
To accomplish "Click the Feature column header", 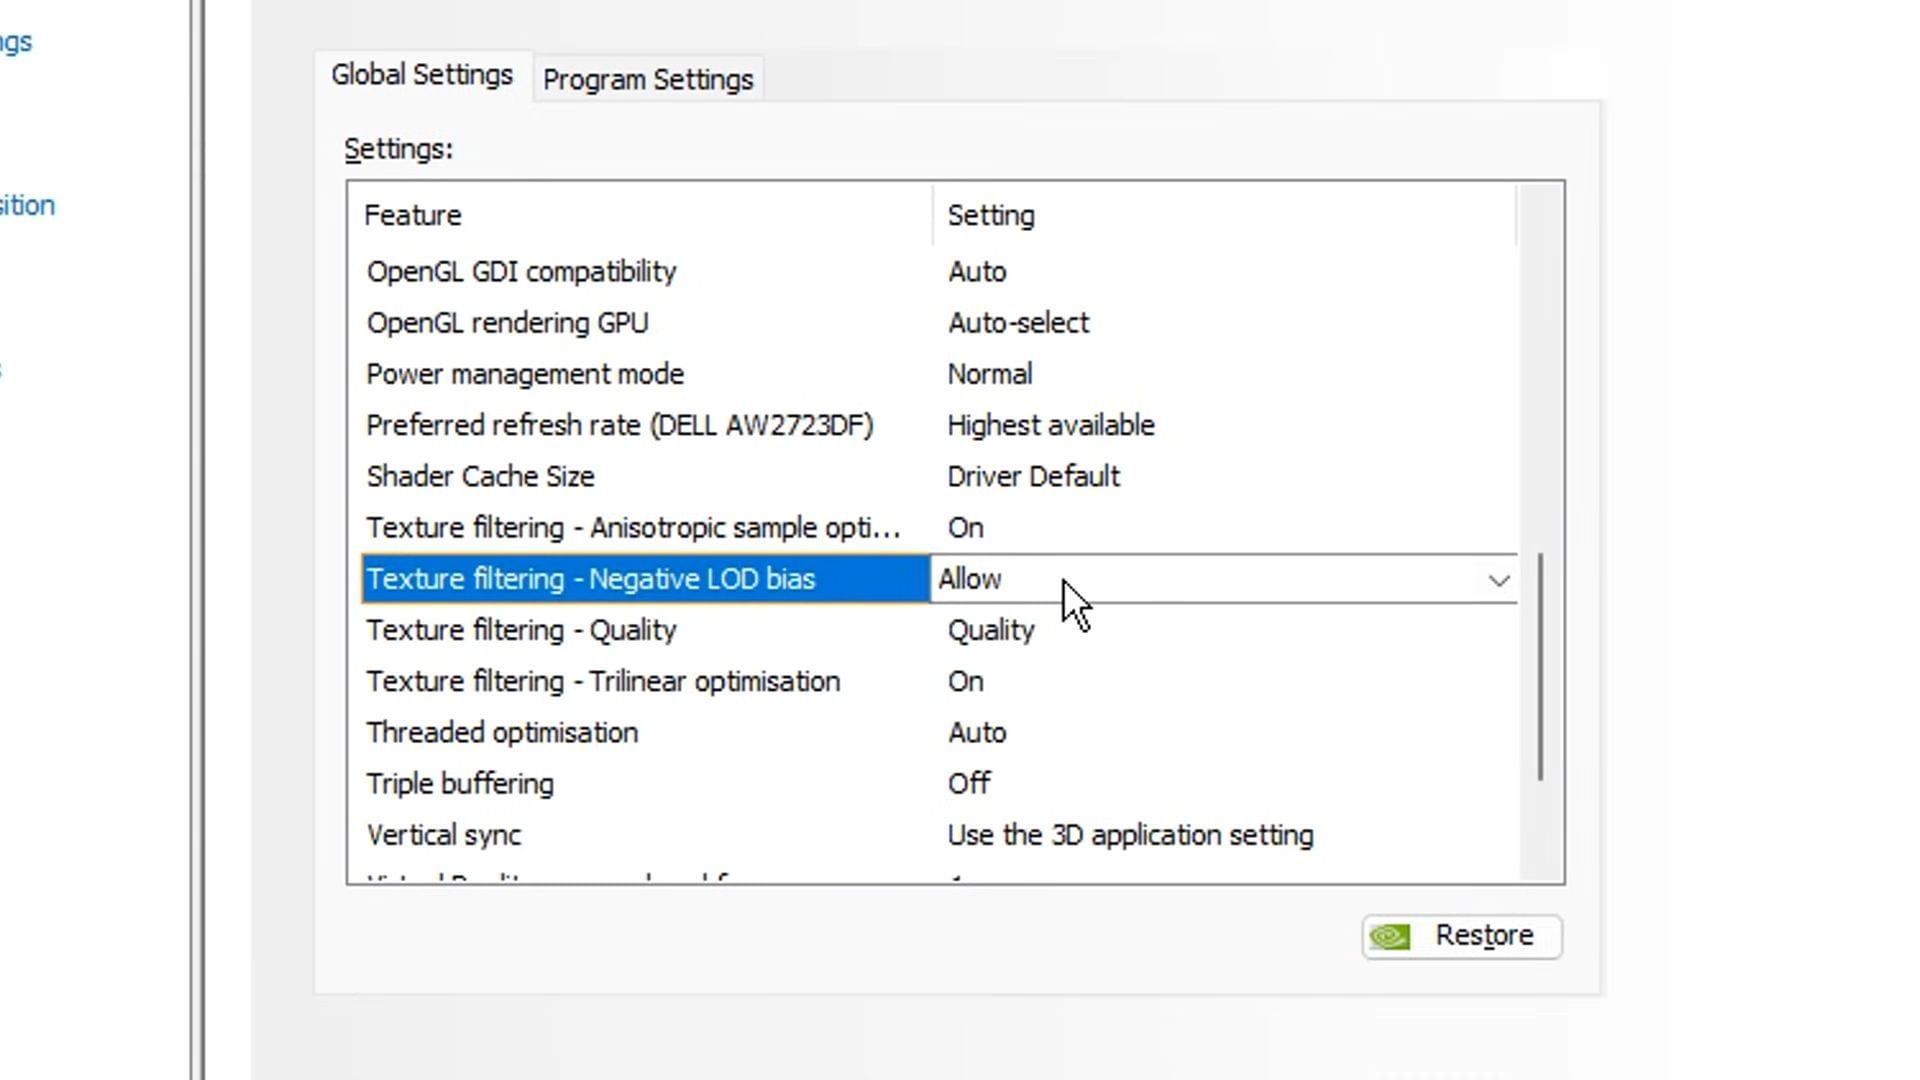I will coord(412,216).
